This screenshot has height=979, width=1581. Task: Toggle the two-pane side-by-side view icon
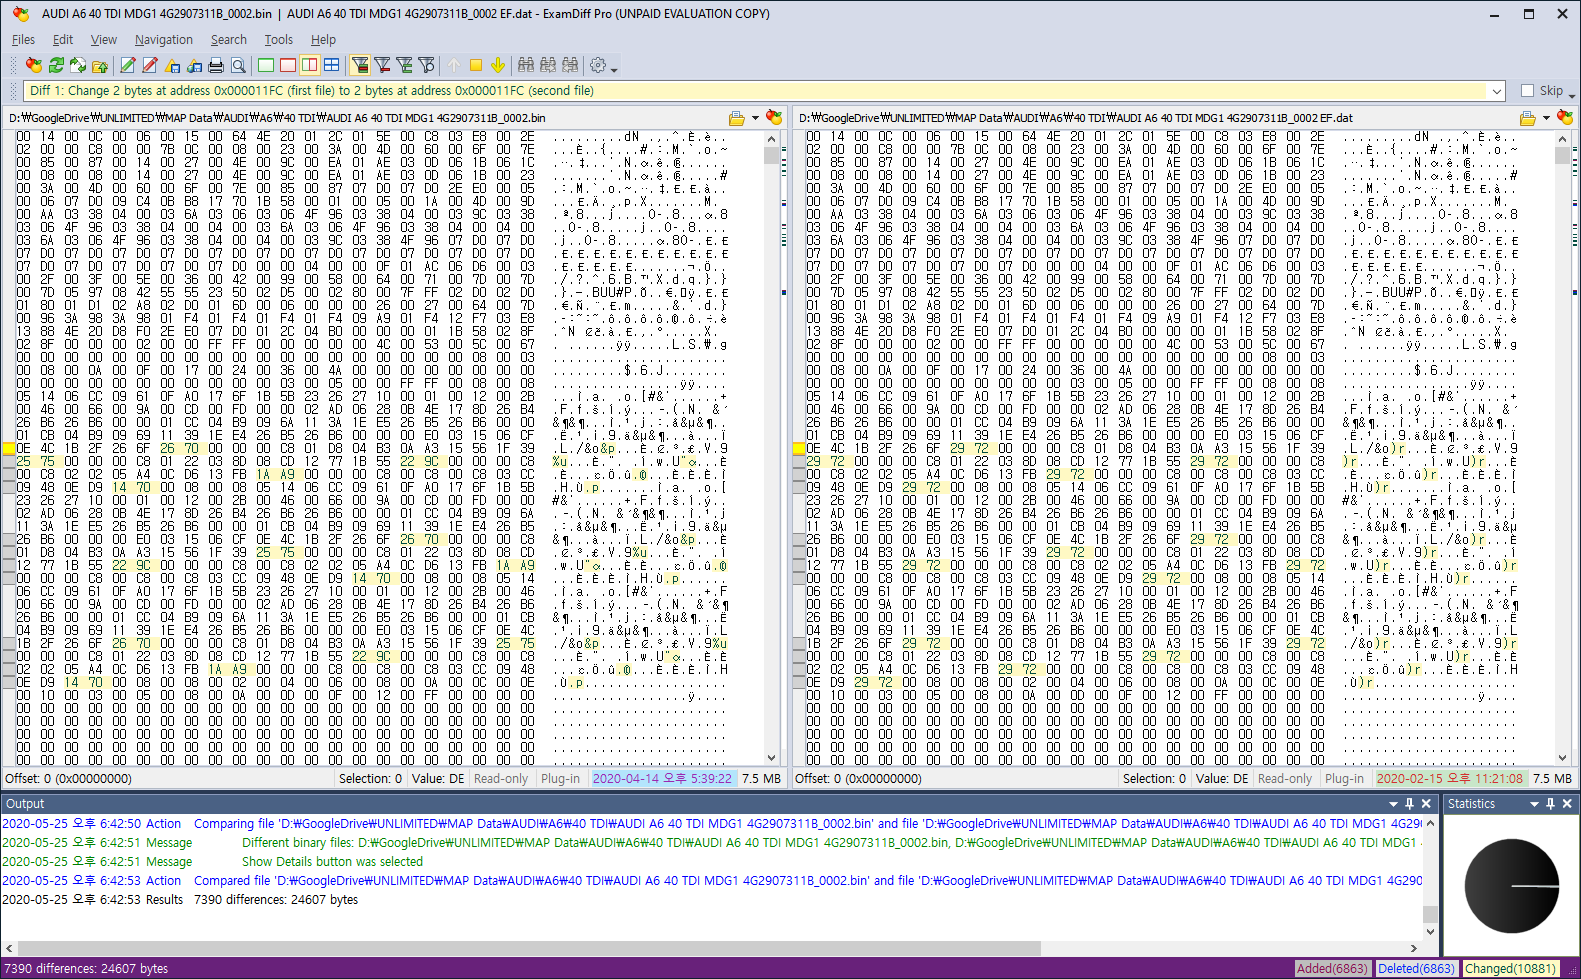coord(310,65)
